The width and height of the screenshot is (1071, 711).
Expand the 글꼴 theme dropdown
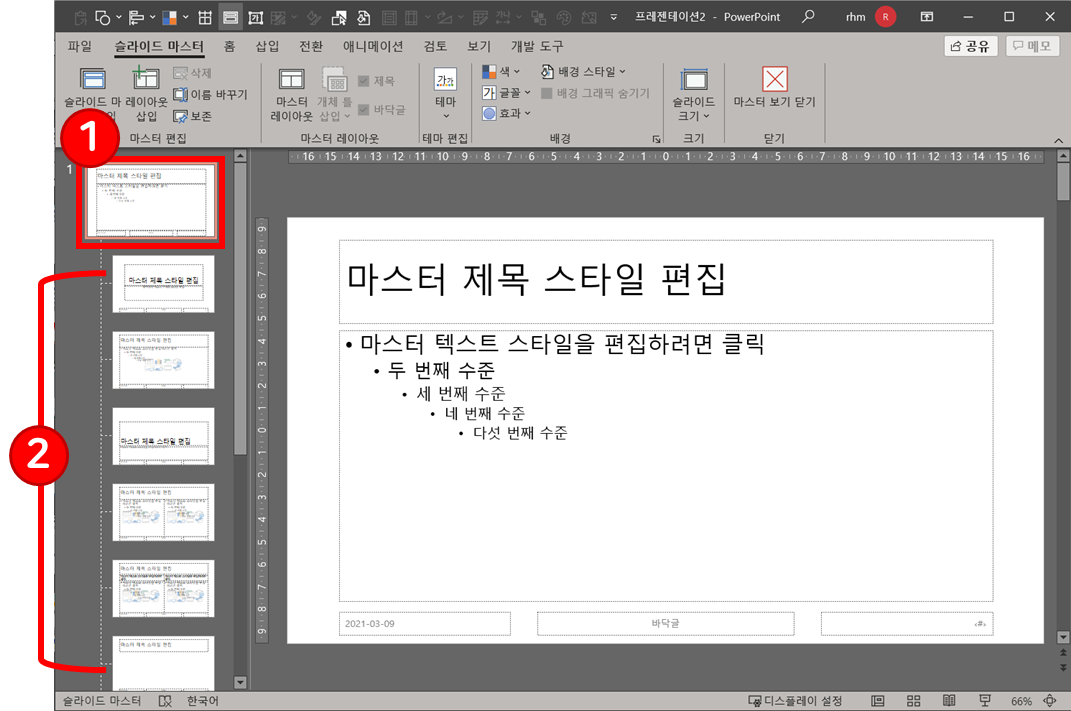pos(510,92)
